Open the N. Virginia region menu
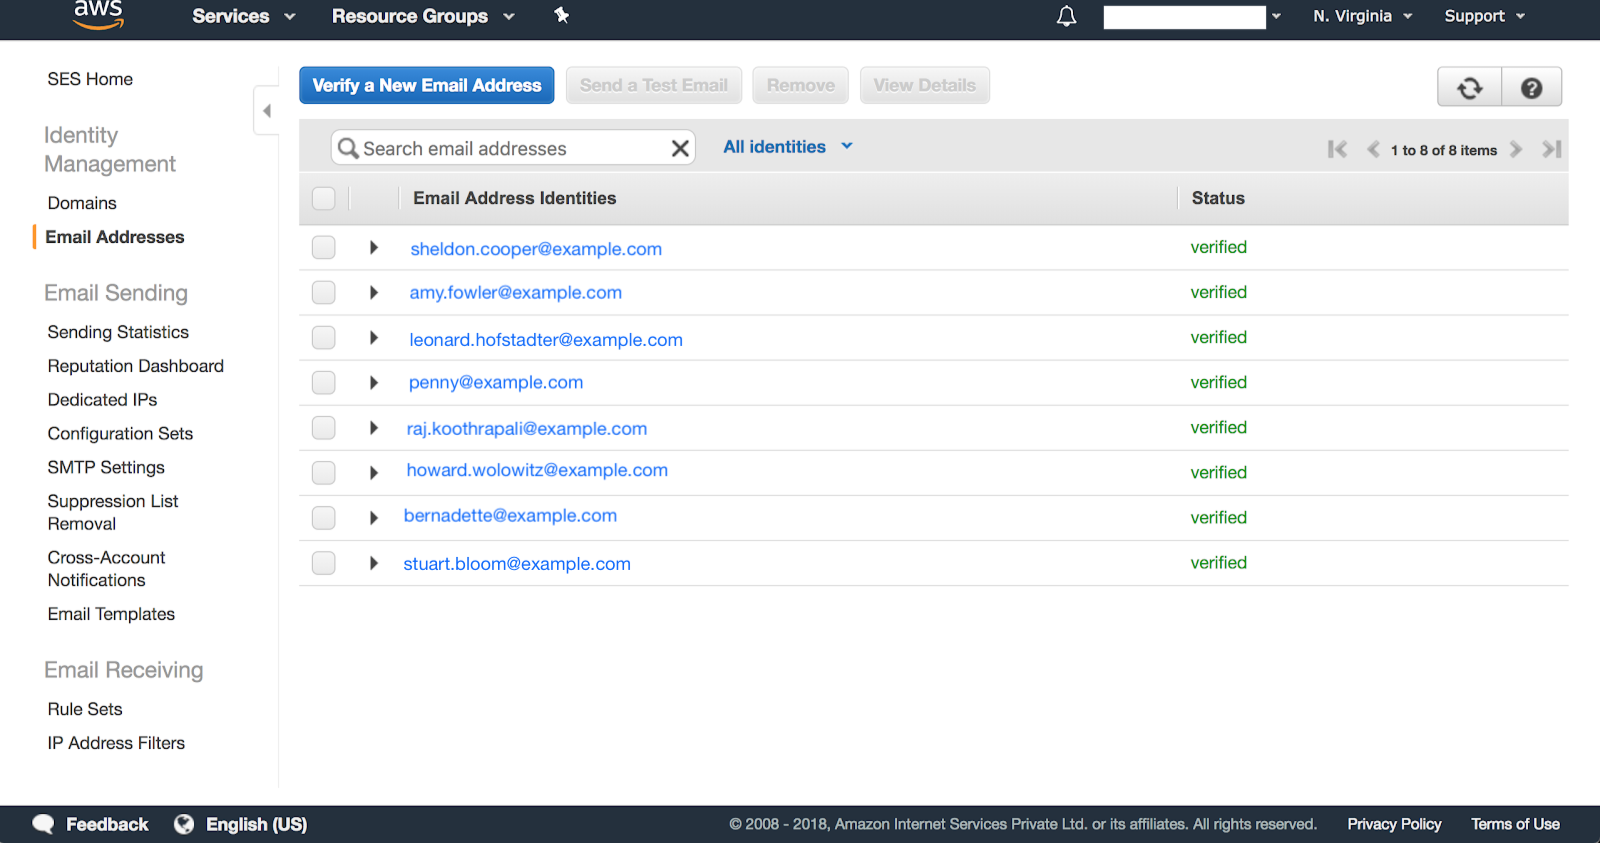 [1363, 16]
